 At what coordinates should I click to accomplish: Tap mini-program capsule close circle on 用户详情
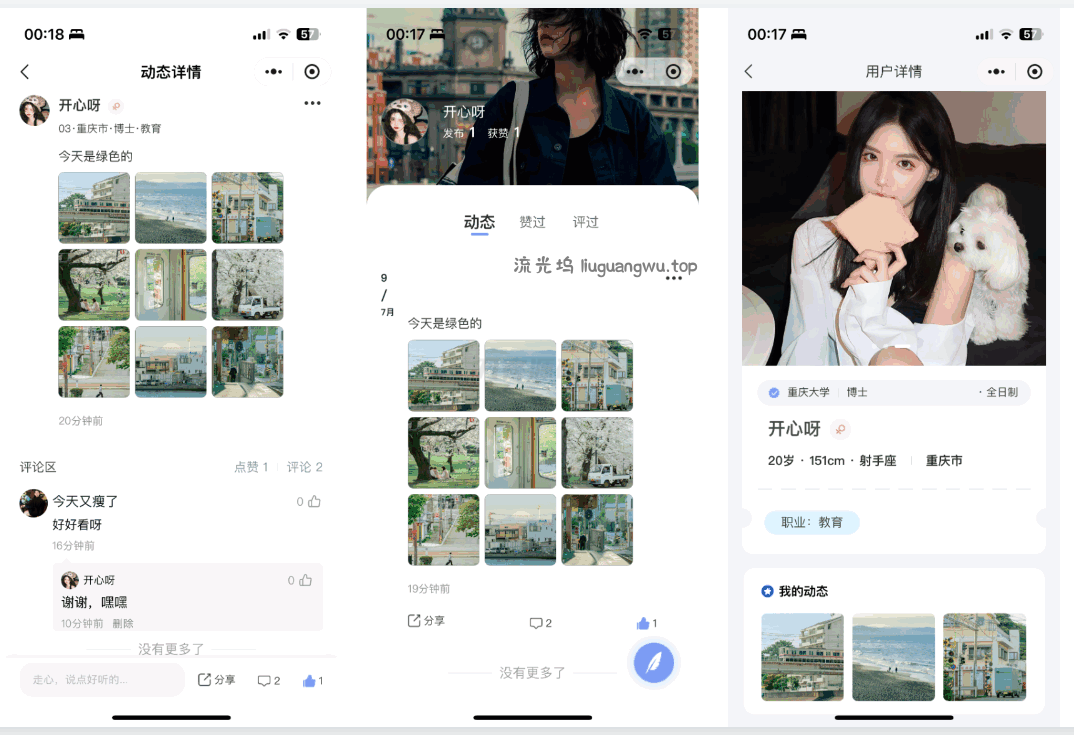pos(1035,72)
